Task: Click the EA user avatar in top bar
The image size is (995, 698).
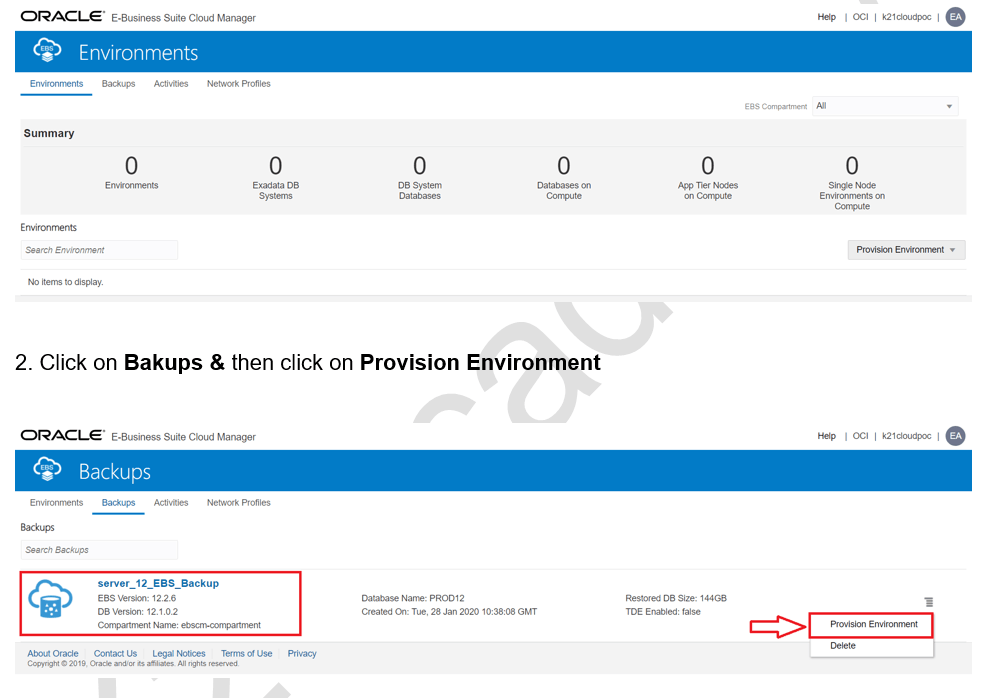Action: click(955, 16)
